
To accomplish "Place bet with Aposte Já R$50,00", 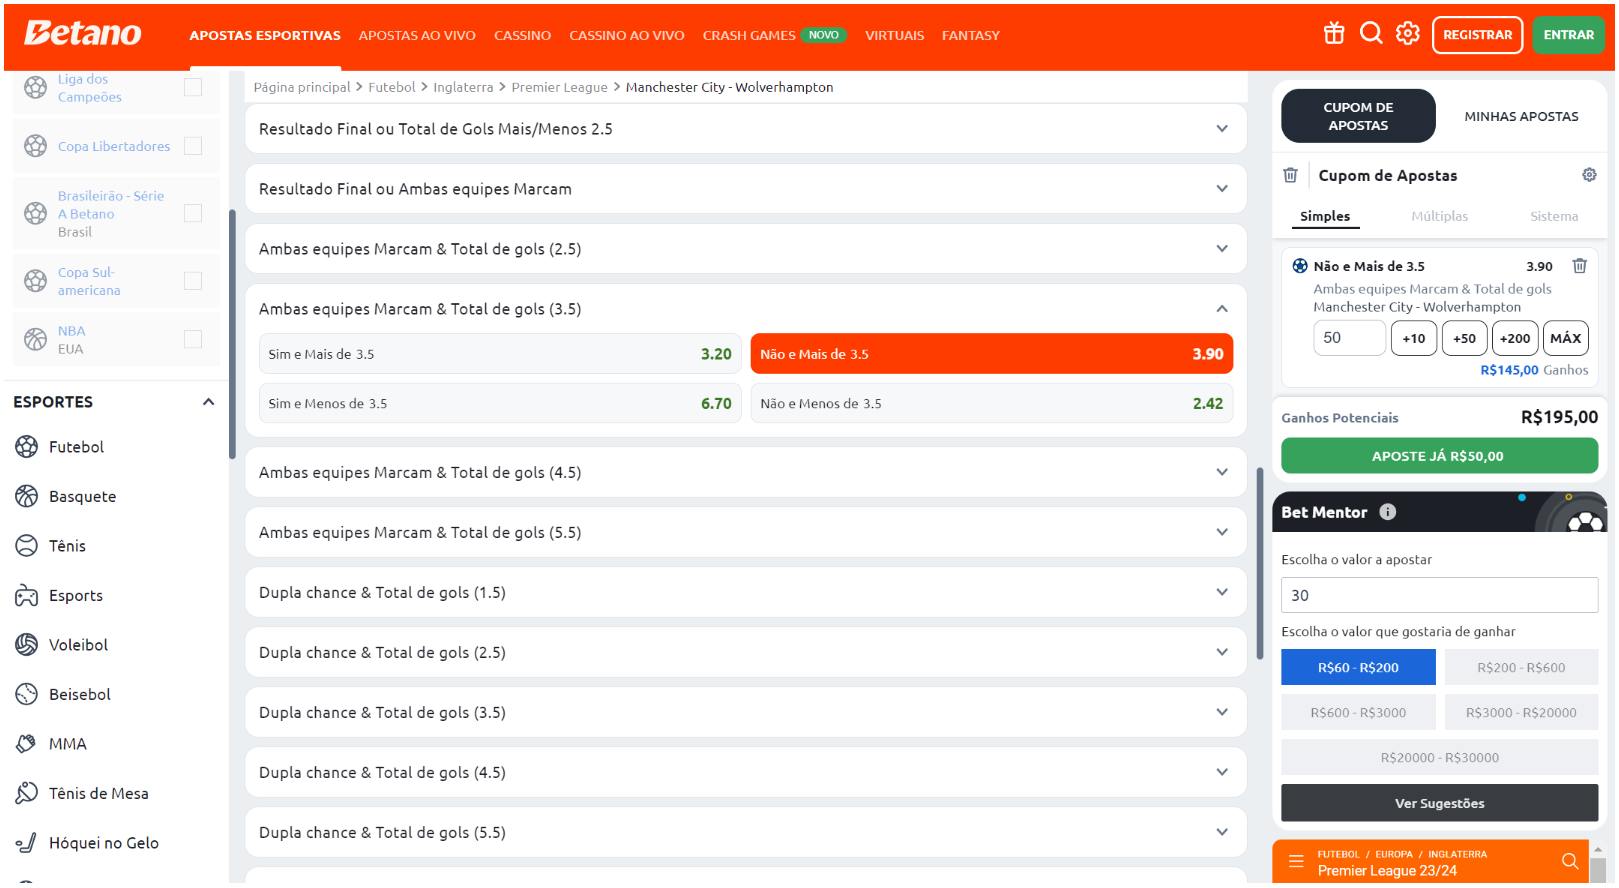I will tap(1439, 456).
